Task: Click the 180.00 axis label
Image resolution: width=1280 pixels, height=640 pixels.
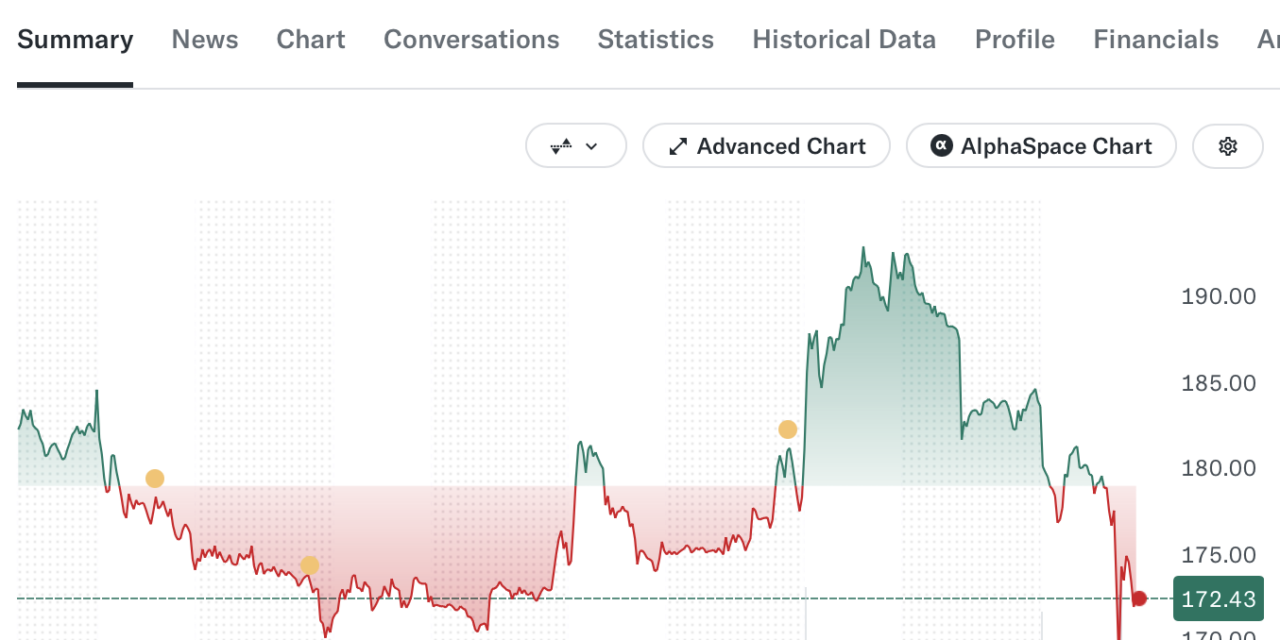Action: point(1219,469)
